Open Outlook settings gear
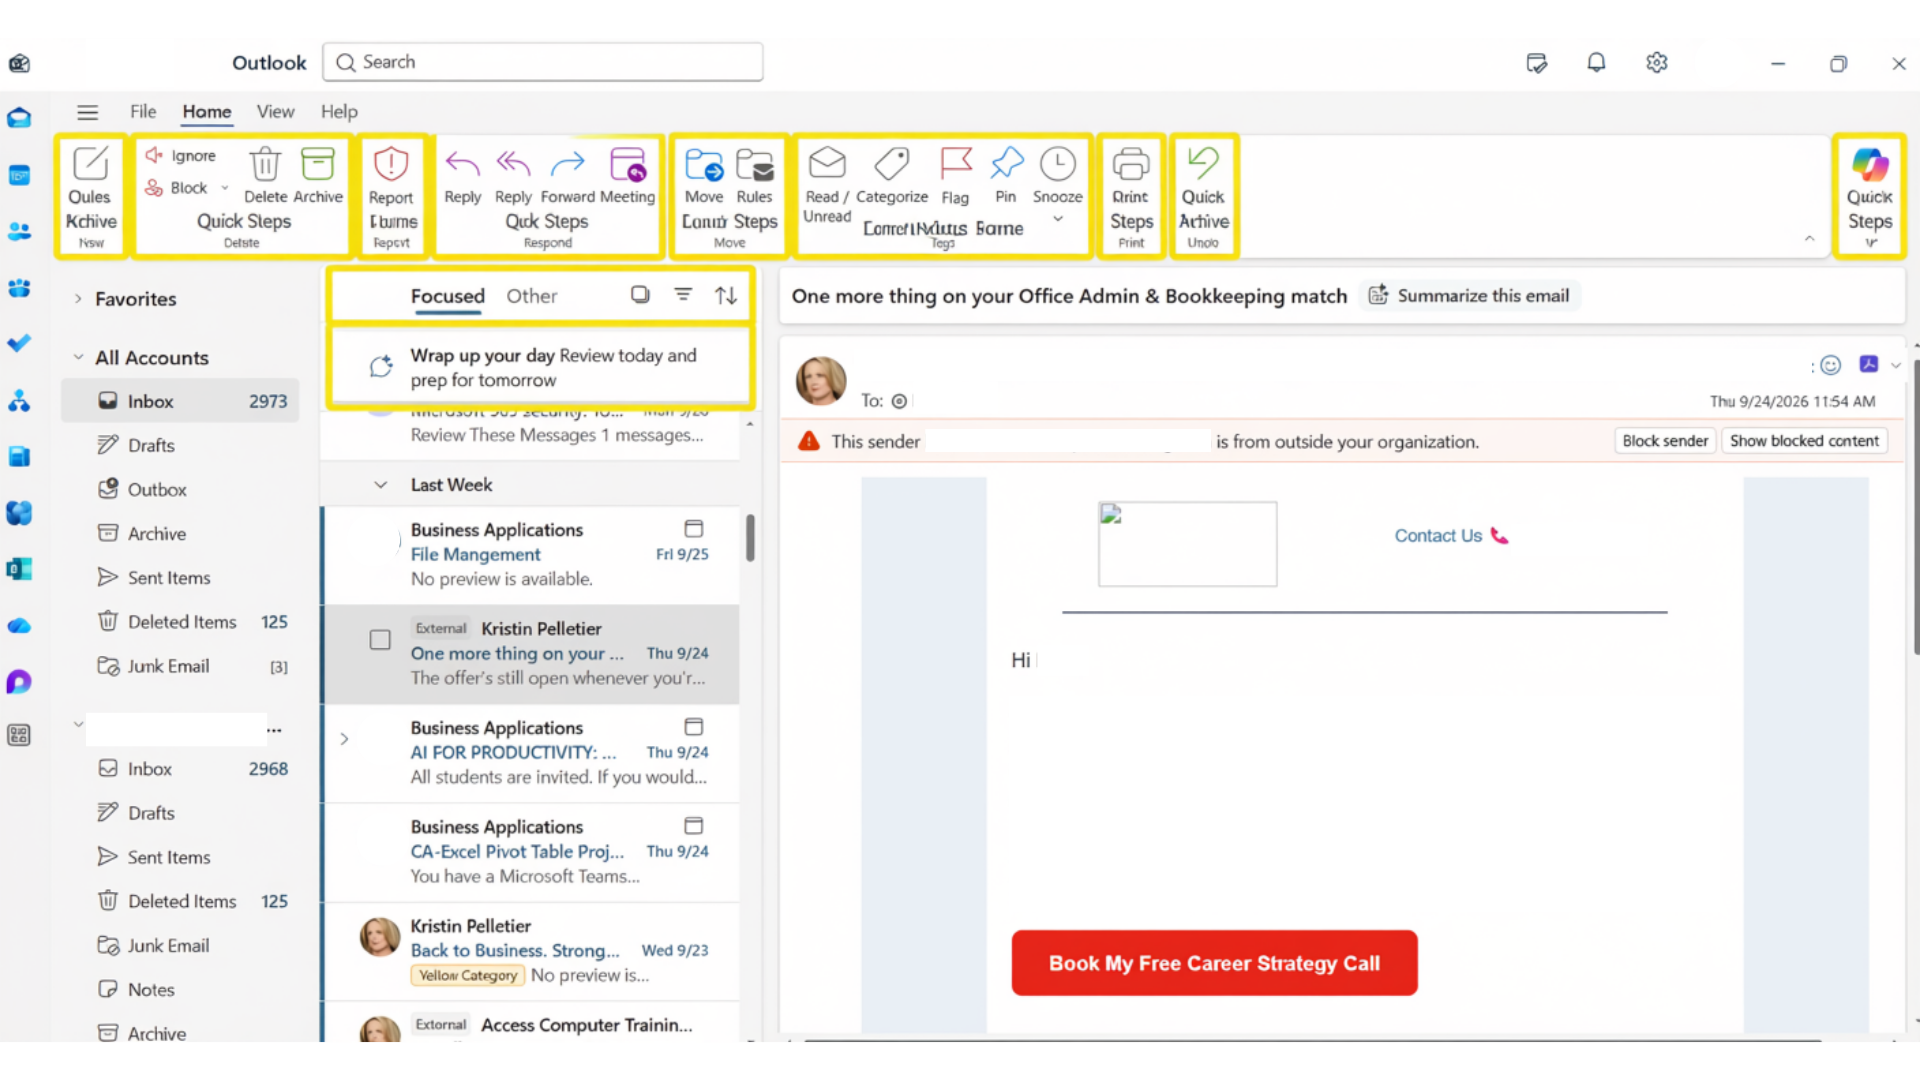Screen dimensions: 1920x1080 pyautogui.click(x=1657, y=62)
